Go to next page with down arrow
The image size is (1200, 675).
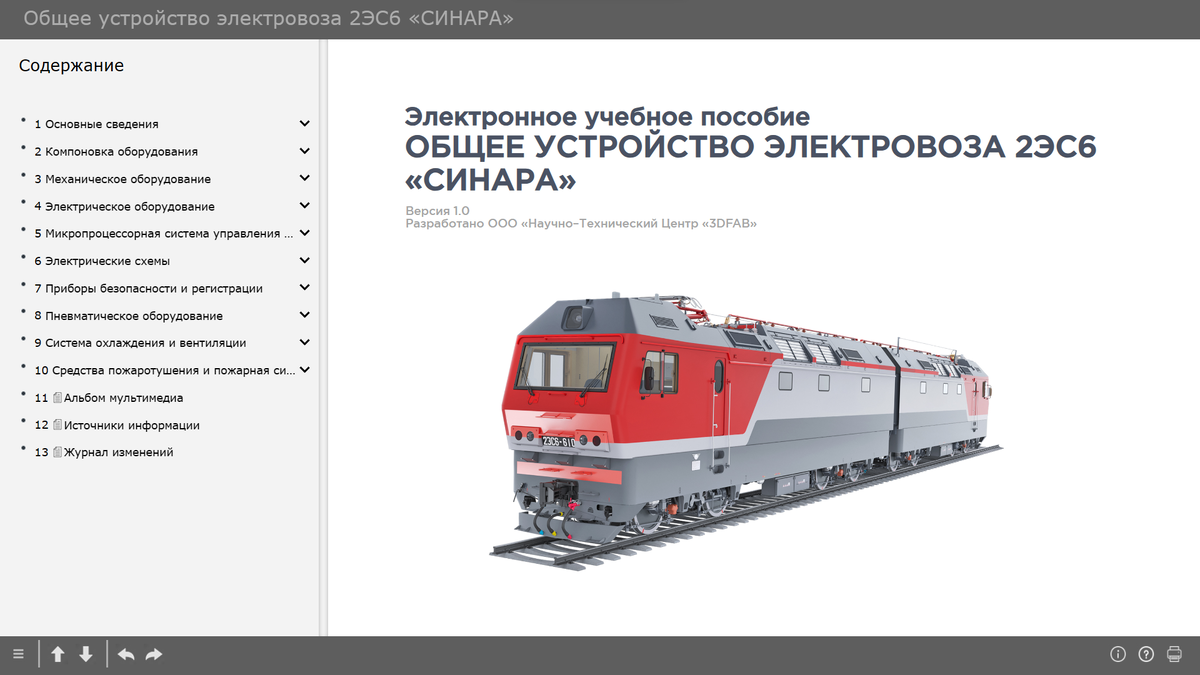tap(86, 654)
